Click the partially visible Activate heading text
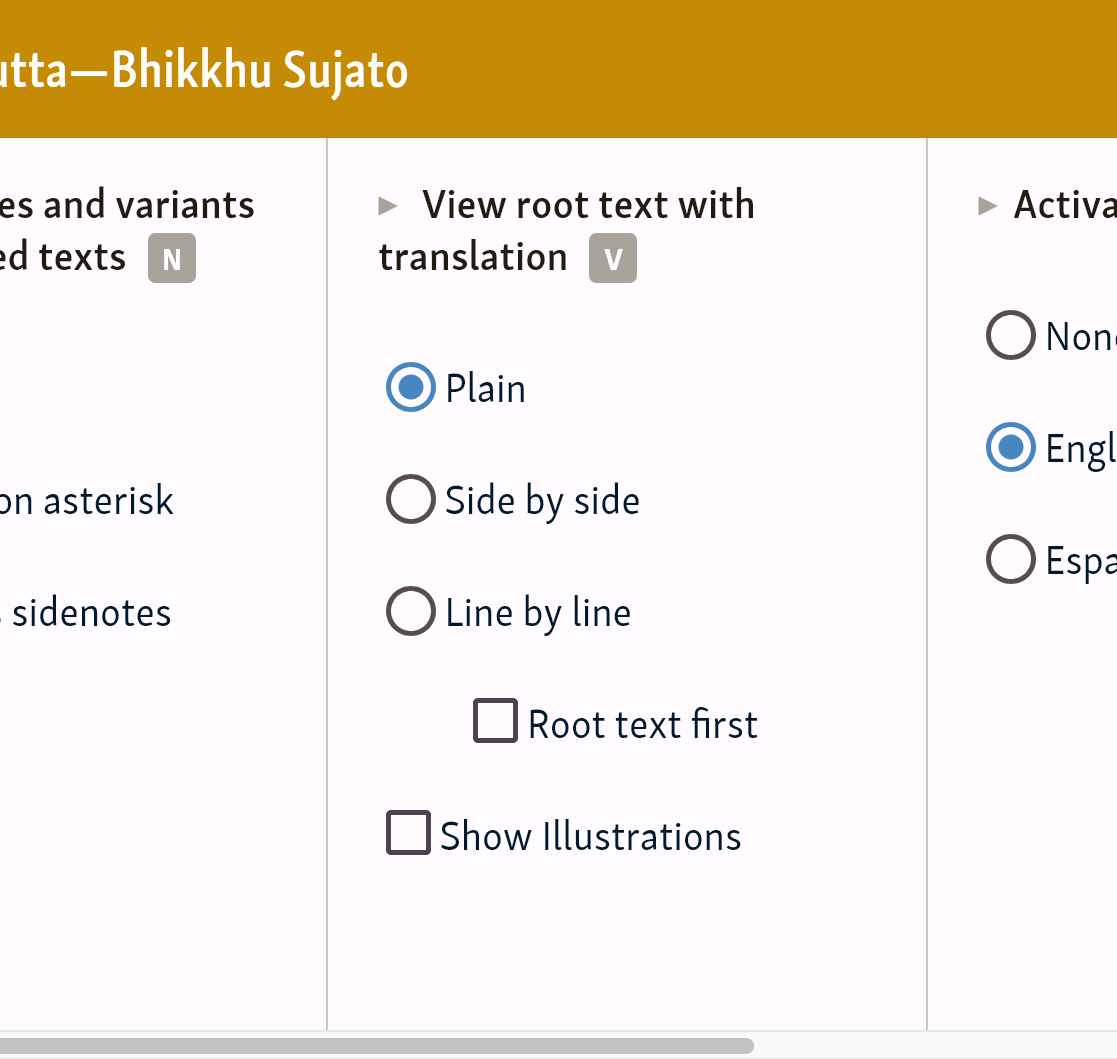The height and width of the screenshot is (1059, 1117). click(1064, 206)
